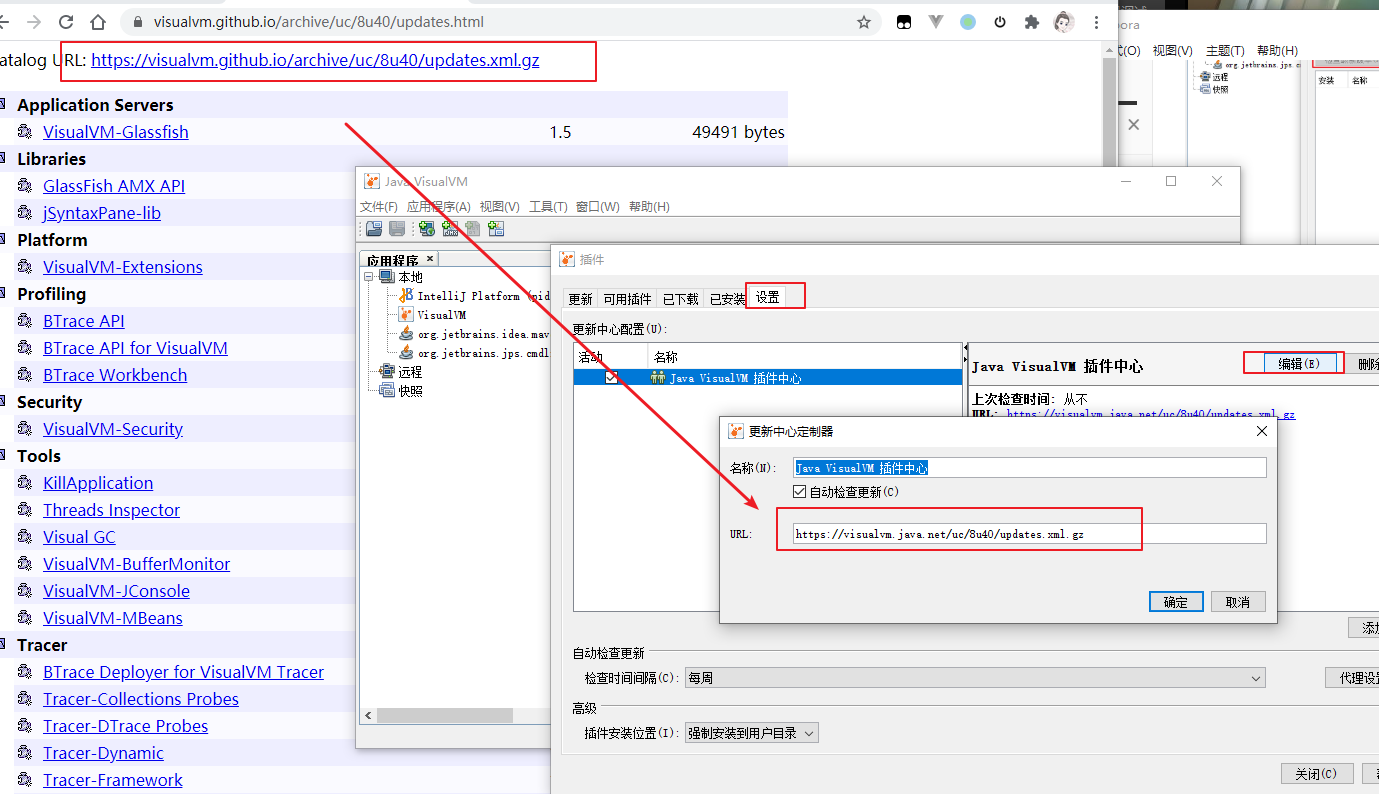The image size is (1379, 794).
Task: Select Java VisualVM 插件中心 row in table
Action: pos(767,378)
